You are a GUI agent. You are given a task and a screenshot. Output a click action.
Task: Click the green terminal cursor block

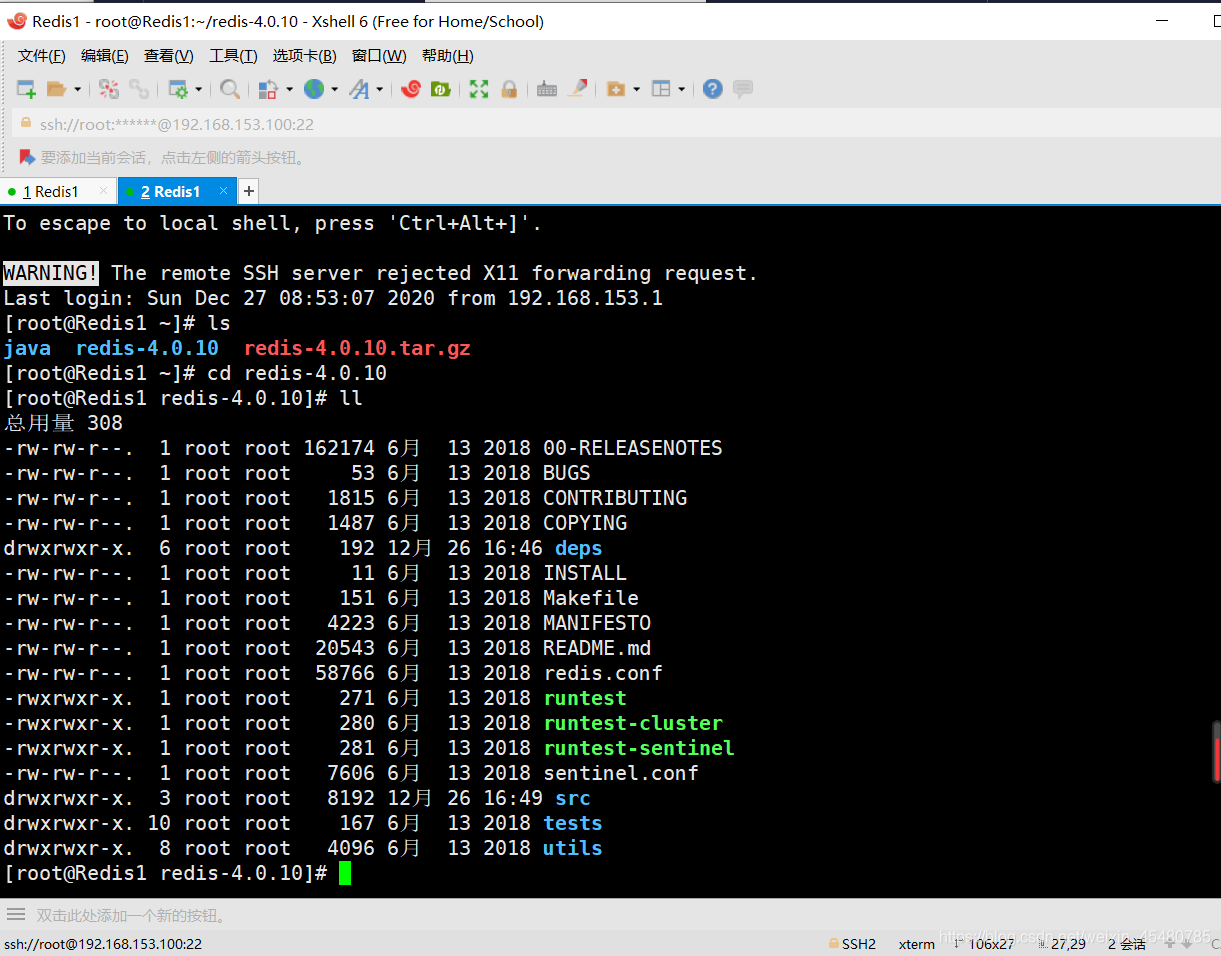tap(345, 873)
